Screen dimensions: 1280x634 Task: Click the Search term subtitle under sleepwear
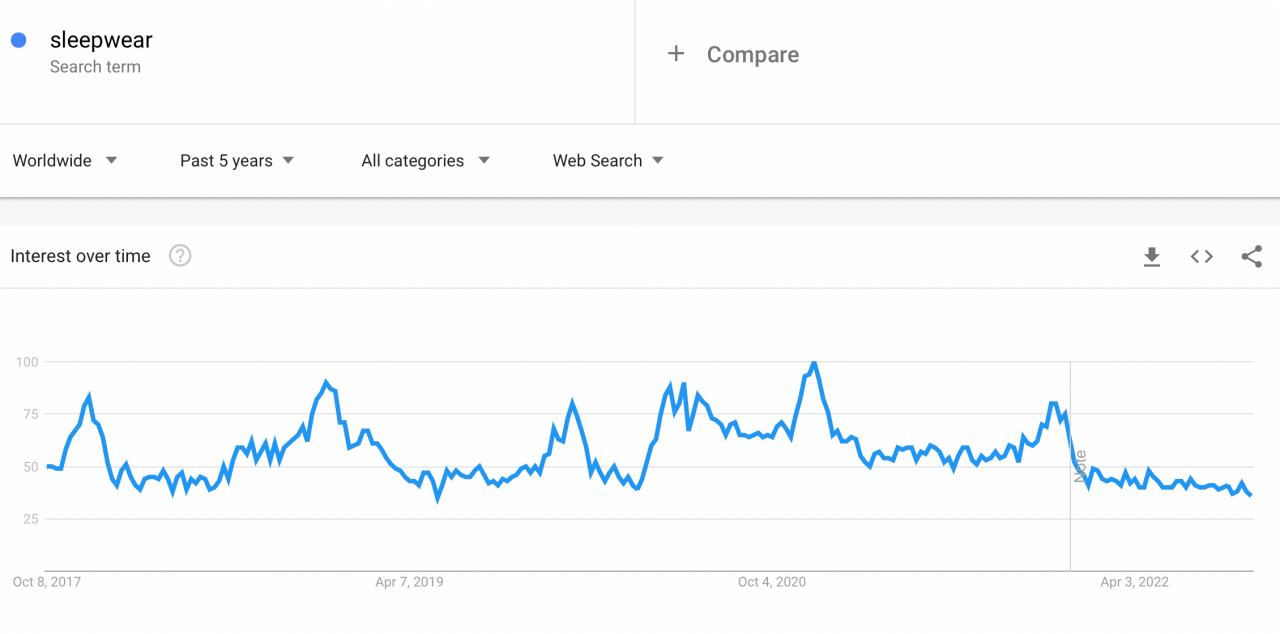pyautogui.click(x=95, y=66)
